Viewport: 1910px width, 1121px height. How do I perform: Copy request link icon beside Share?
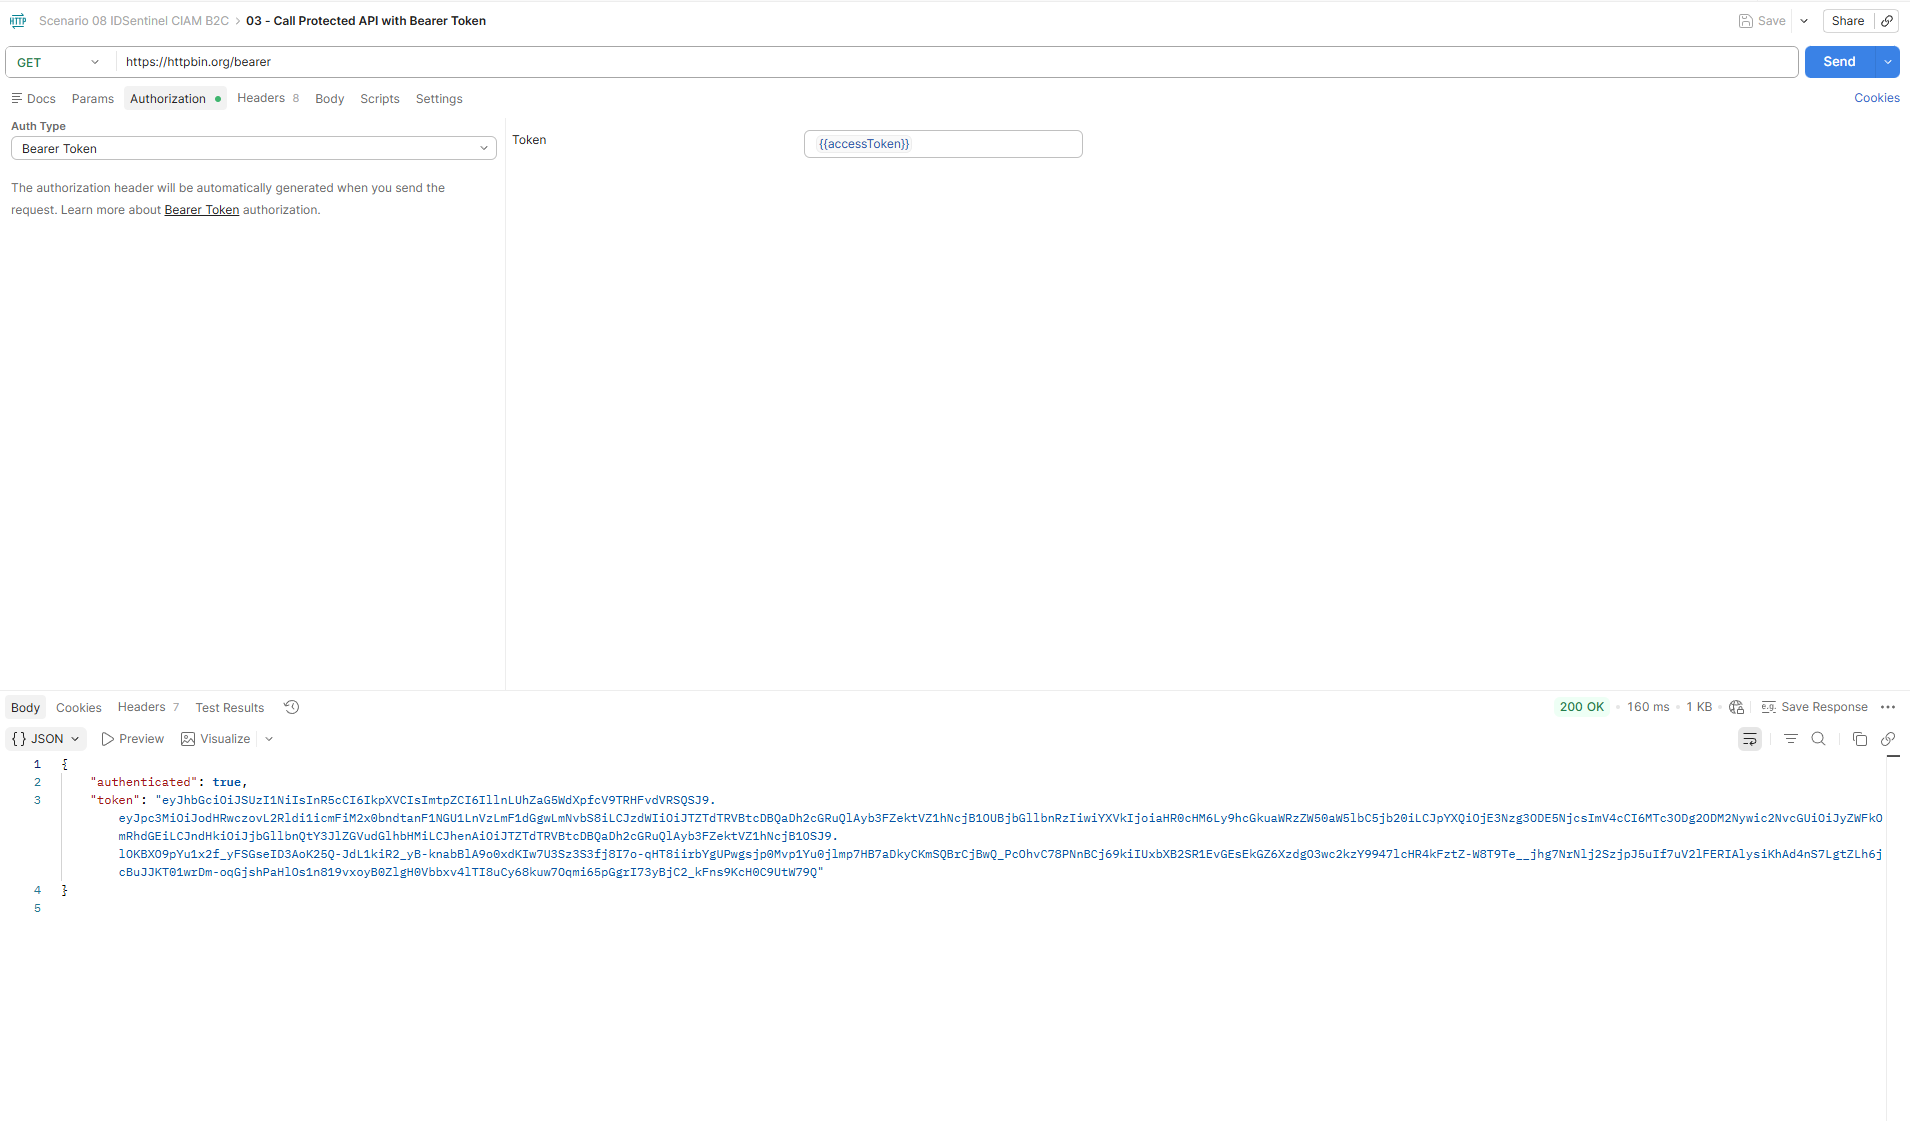[x=1887, y=21]
